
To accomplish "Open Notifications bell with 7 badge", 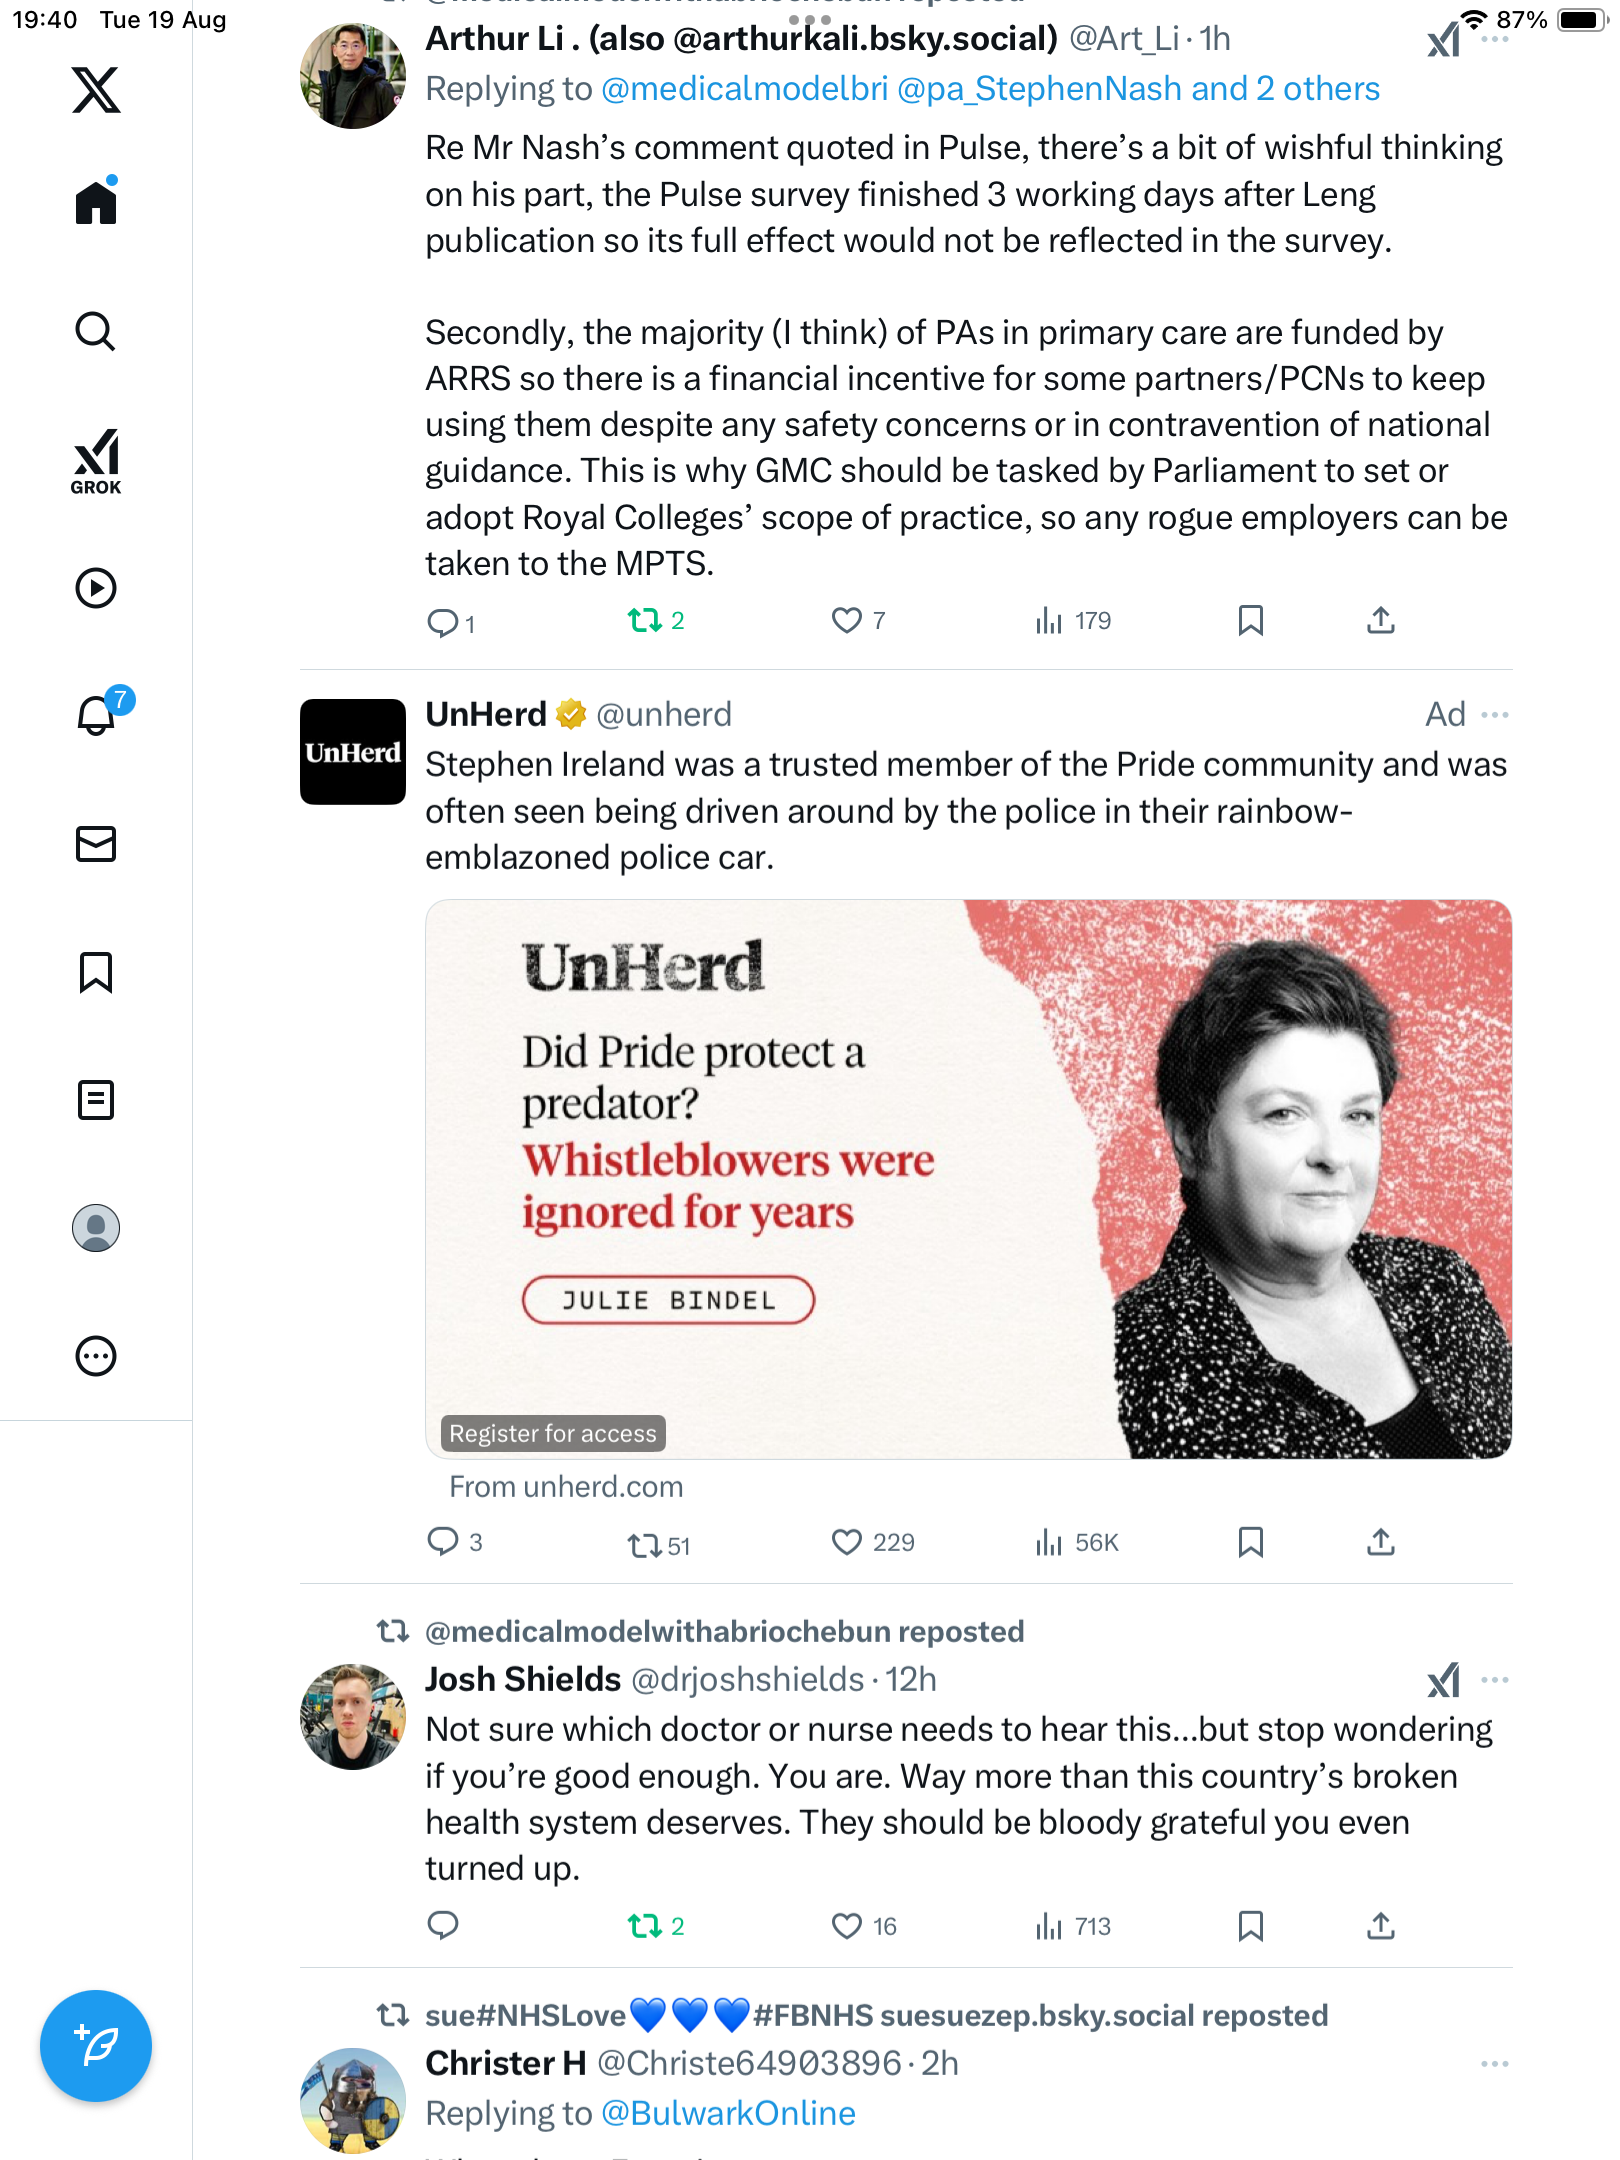I will pos(97,715).
